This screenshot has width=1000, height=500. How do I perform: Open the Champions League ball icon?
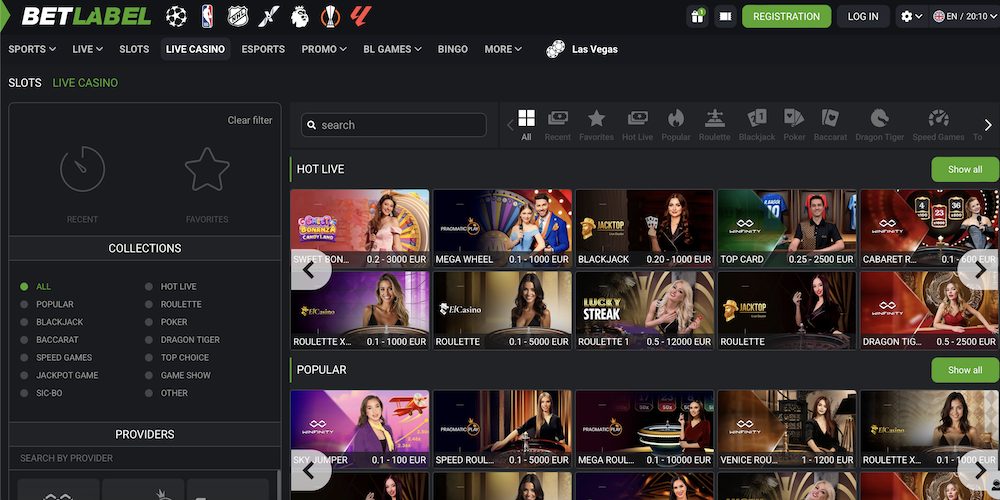176,17
